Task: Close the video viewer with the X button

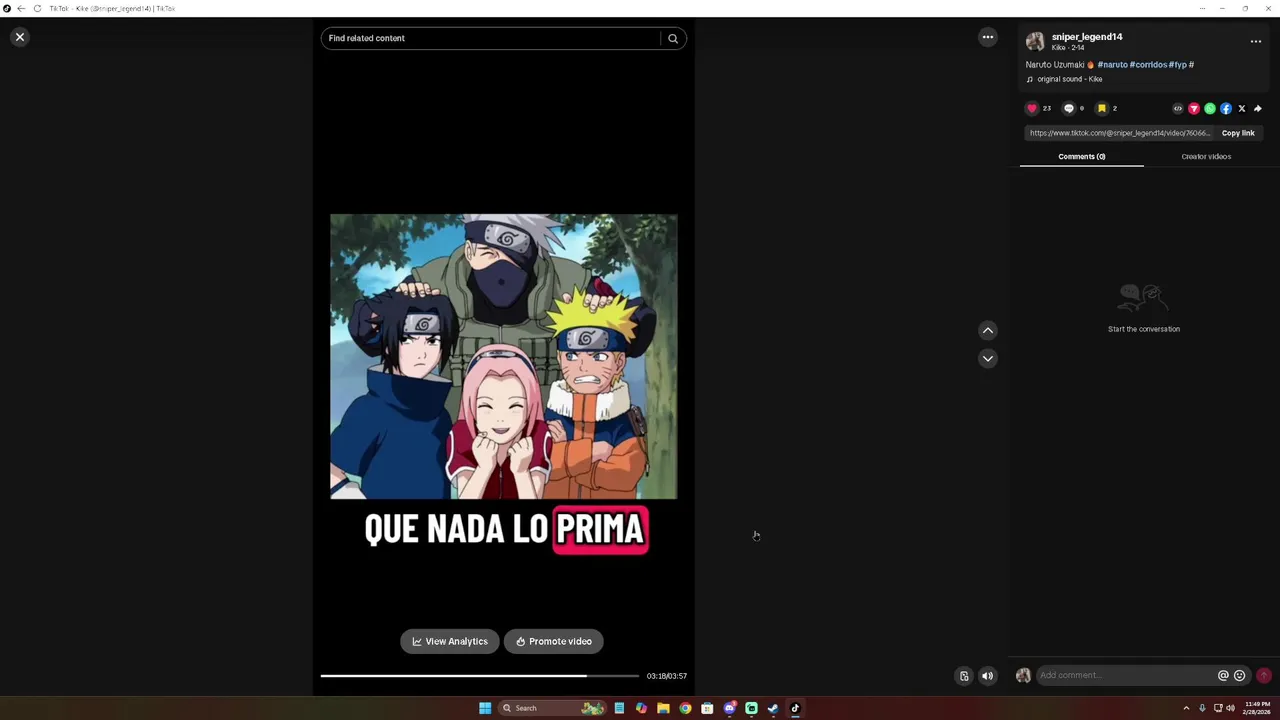Action: (x=19, y=37)
